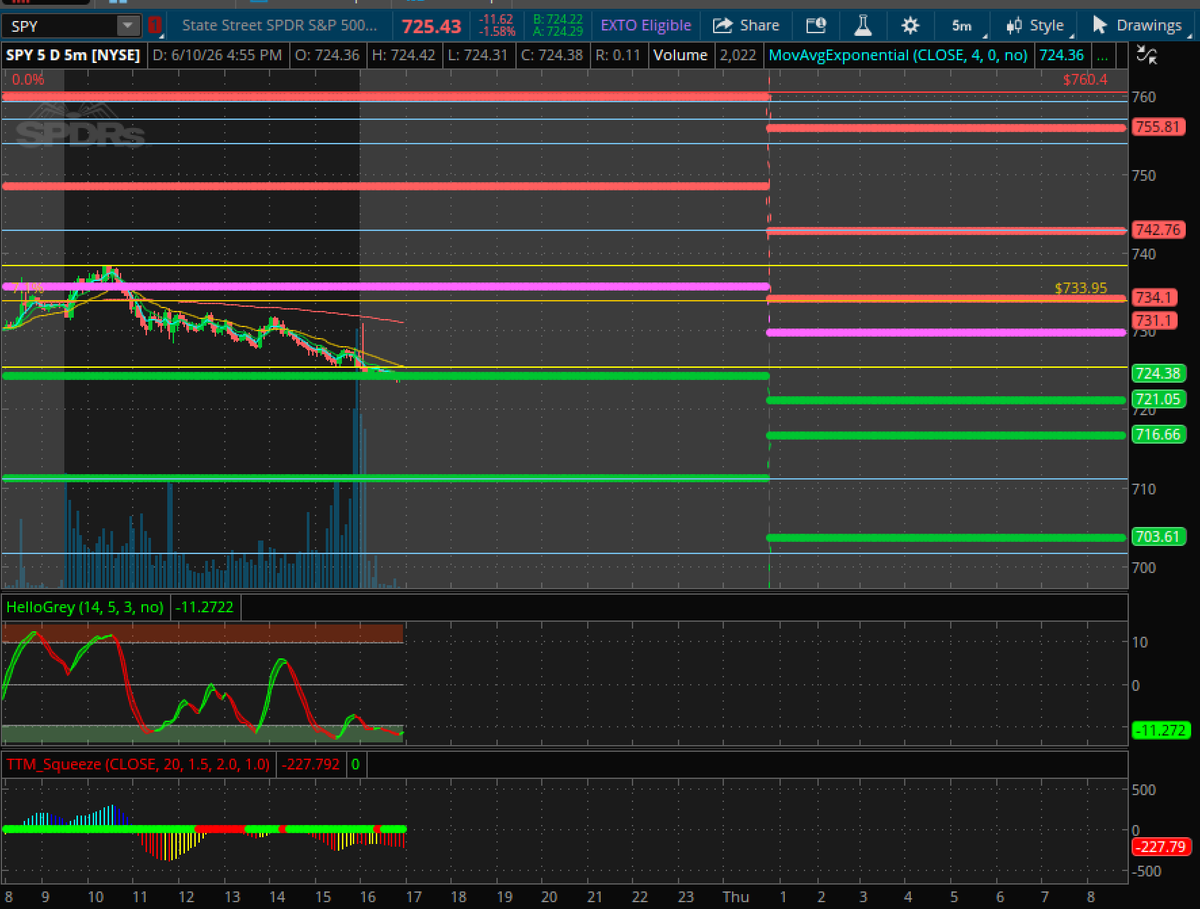Open the symbol selector dropdown arrow
The image size is (1200, 909).
[129, 25]
